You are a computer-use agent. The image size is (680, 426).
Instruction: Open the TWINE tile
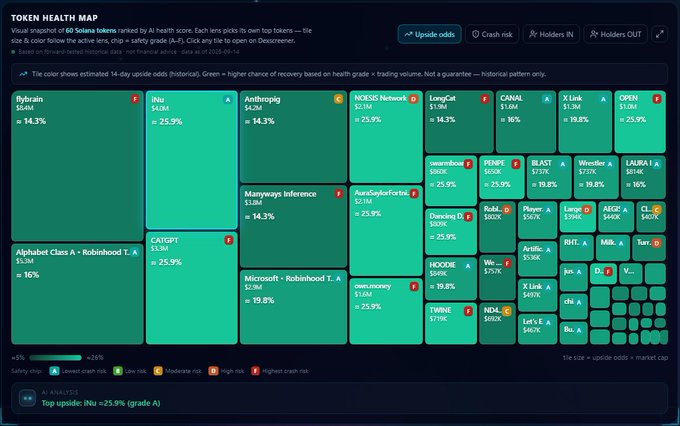451,323
